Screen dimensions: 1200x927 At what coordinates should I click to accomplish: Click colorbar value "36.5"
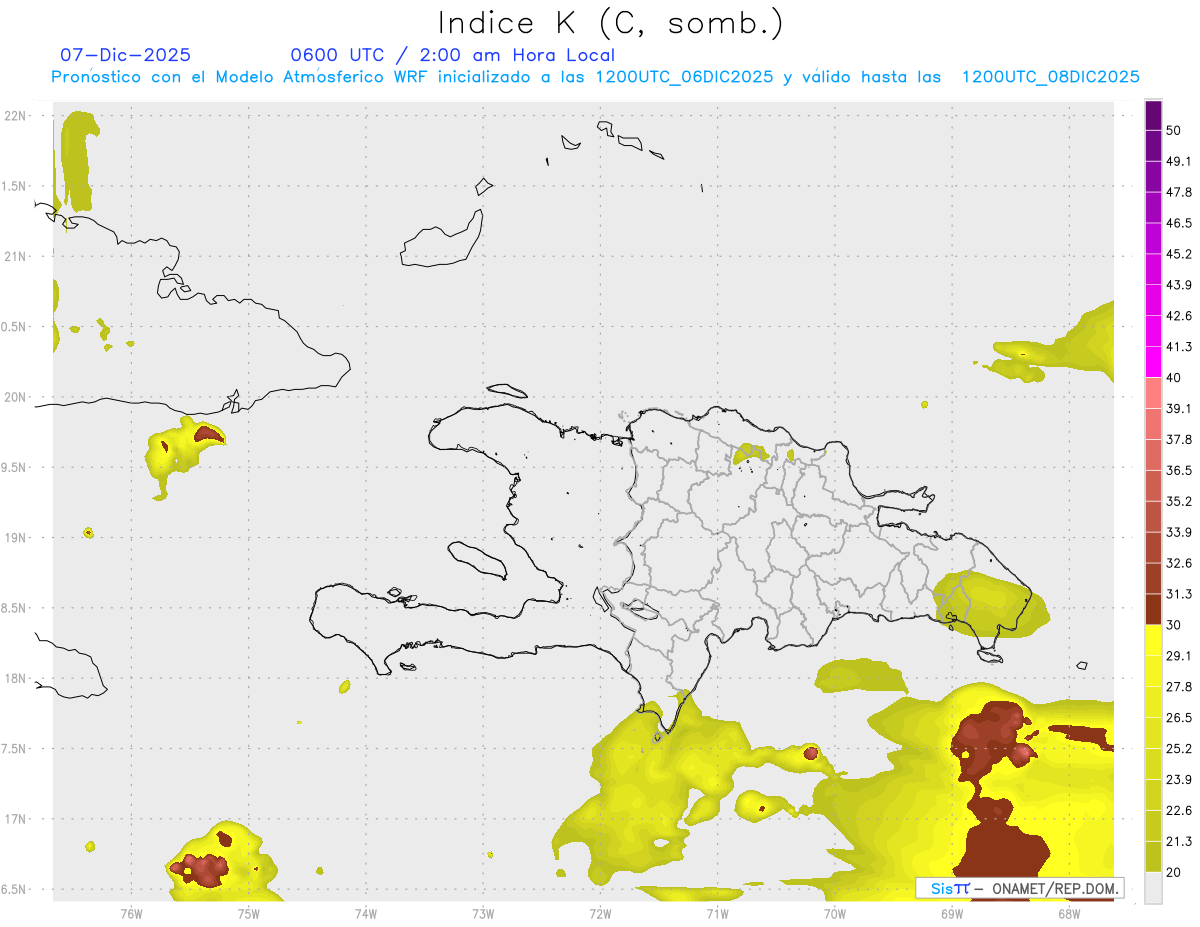(x=1180, y=471)
